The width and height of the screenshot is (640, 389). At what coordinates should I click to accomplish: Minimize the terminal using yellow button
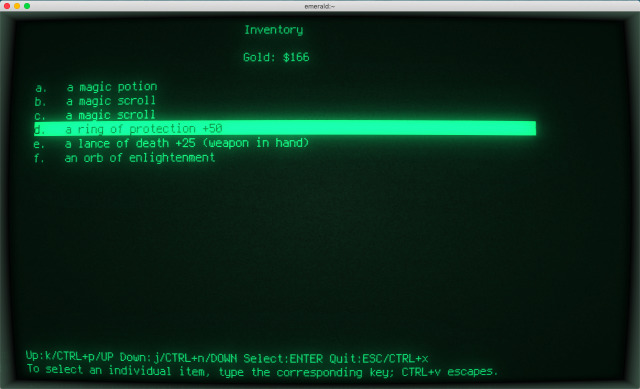click(x=17, y=6)
